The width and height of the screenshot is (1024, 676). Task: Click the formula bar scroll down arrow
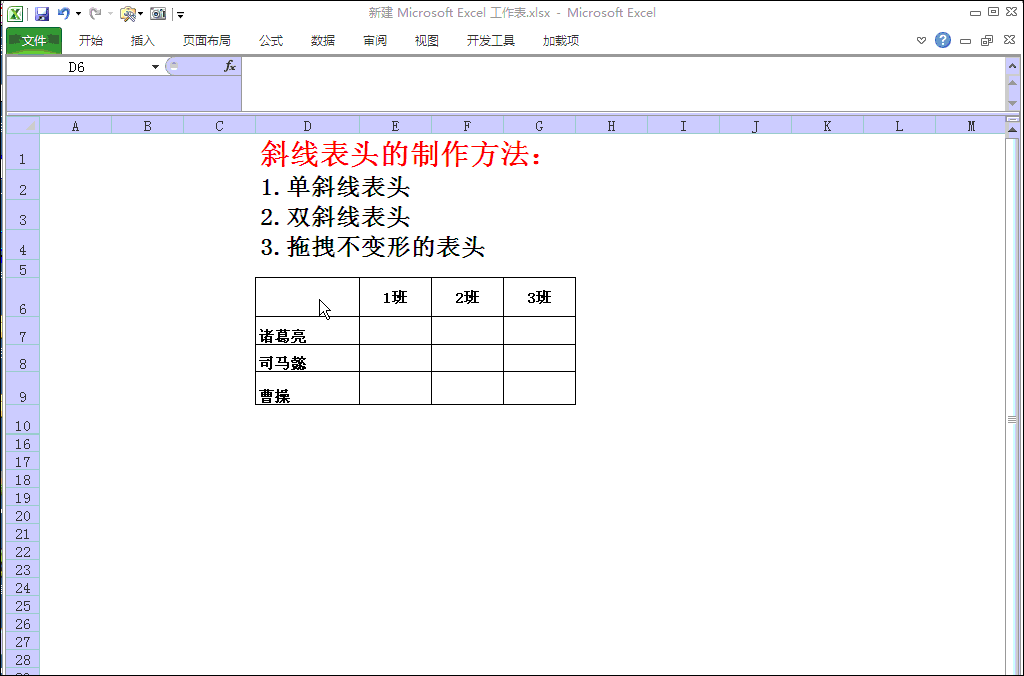click(x=1012, y=103)
